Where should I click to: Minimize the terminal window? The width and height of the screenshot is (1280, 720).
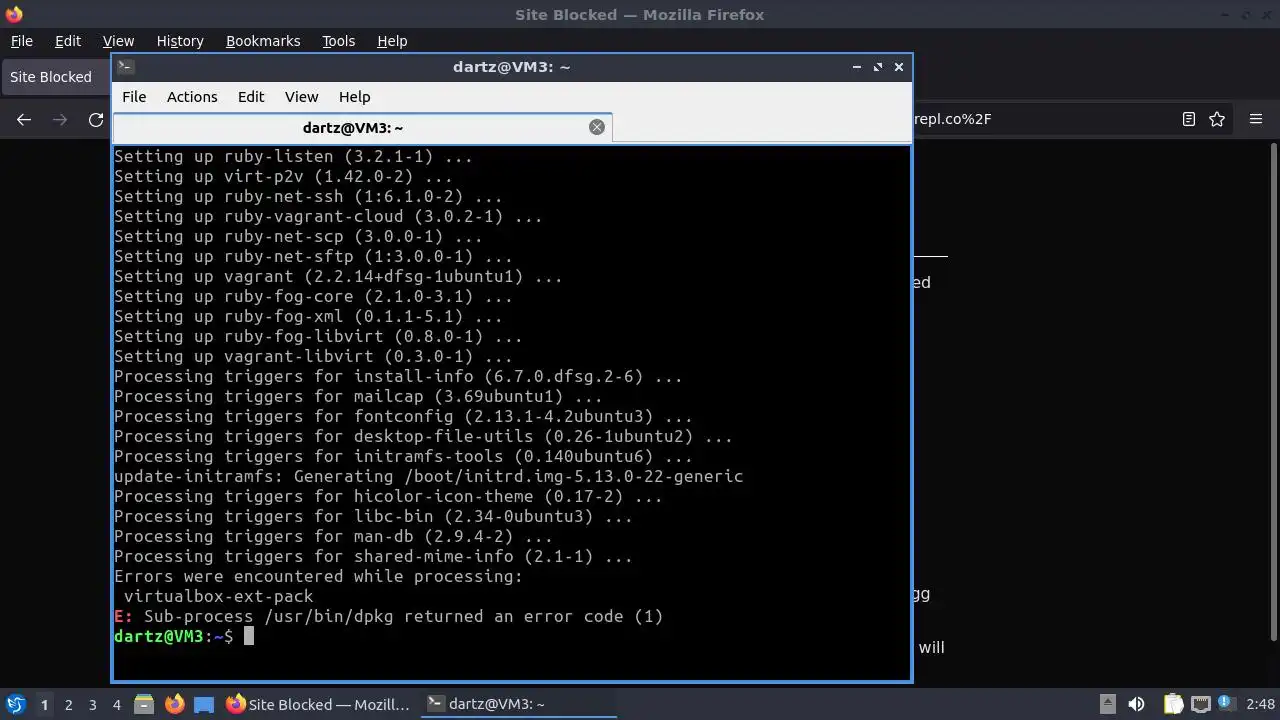(x=857, y=67)
